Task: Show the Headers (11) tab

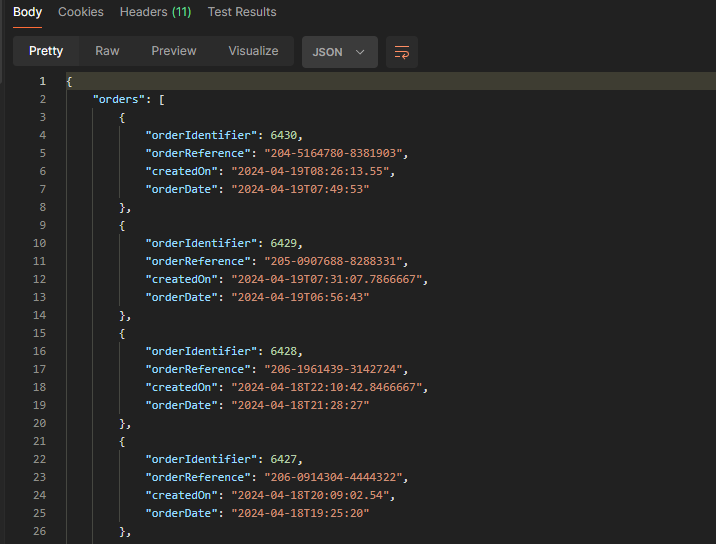Action: pyautogui.click(x=155, y=12)
